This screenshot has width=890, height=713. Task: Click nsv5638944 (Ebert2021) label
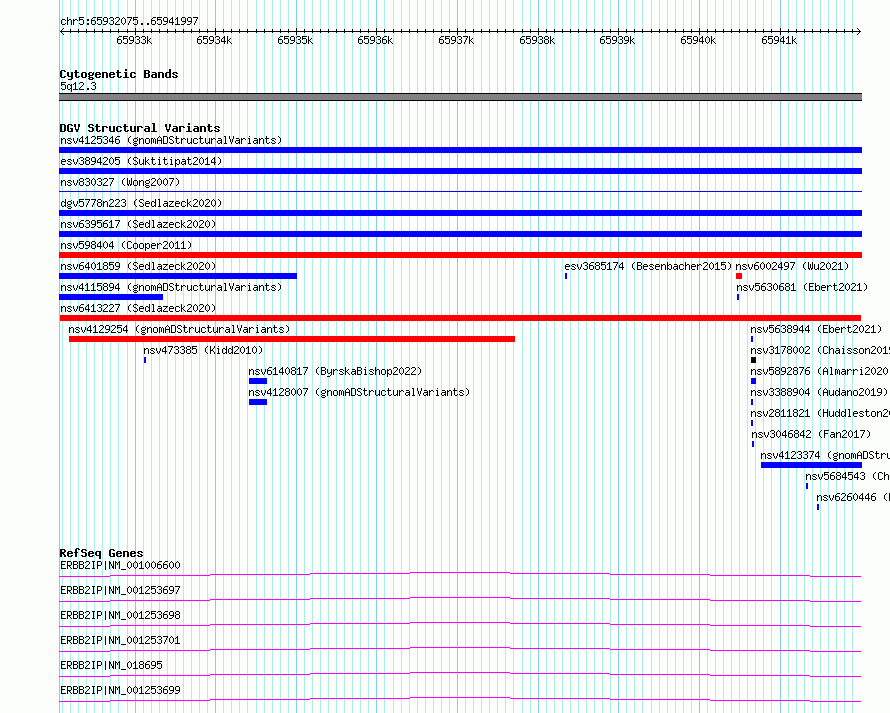(x=816, y=329)
